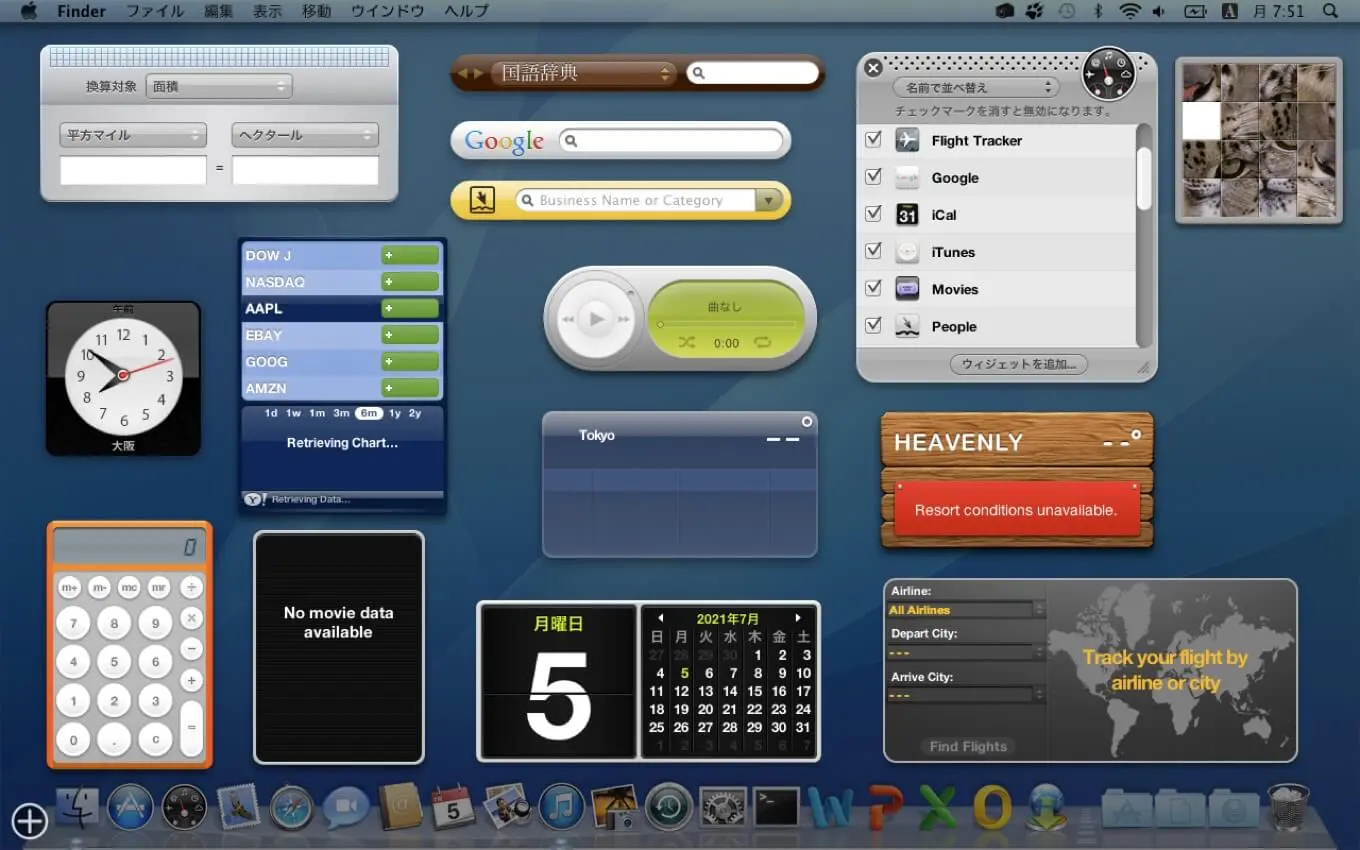Launch Microsoft Word from the dock

coord(830,807)
